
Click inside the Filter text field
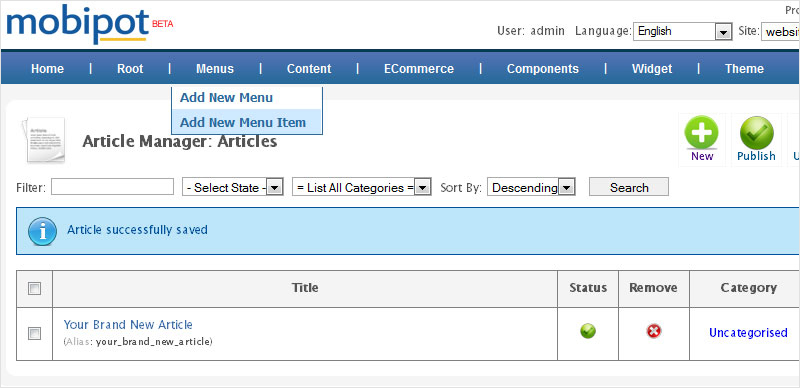112,187
